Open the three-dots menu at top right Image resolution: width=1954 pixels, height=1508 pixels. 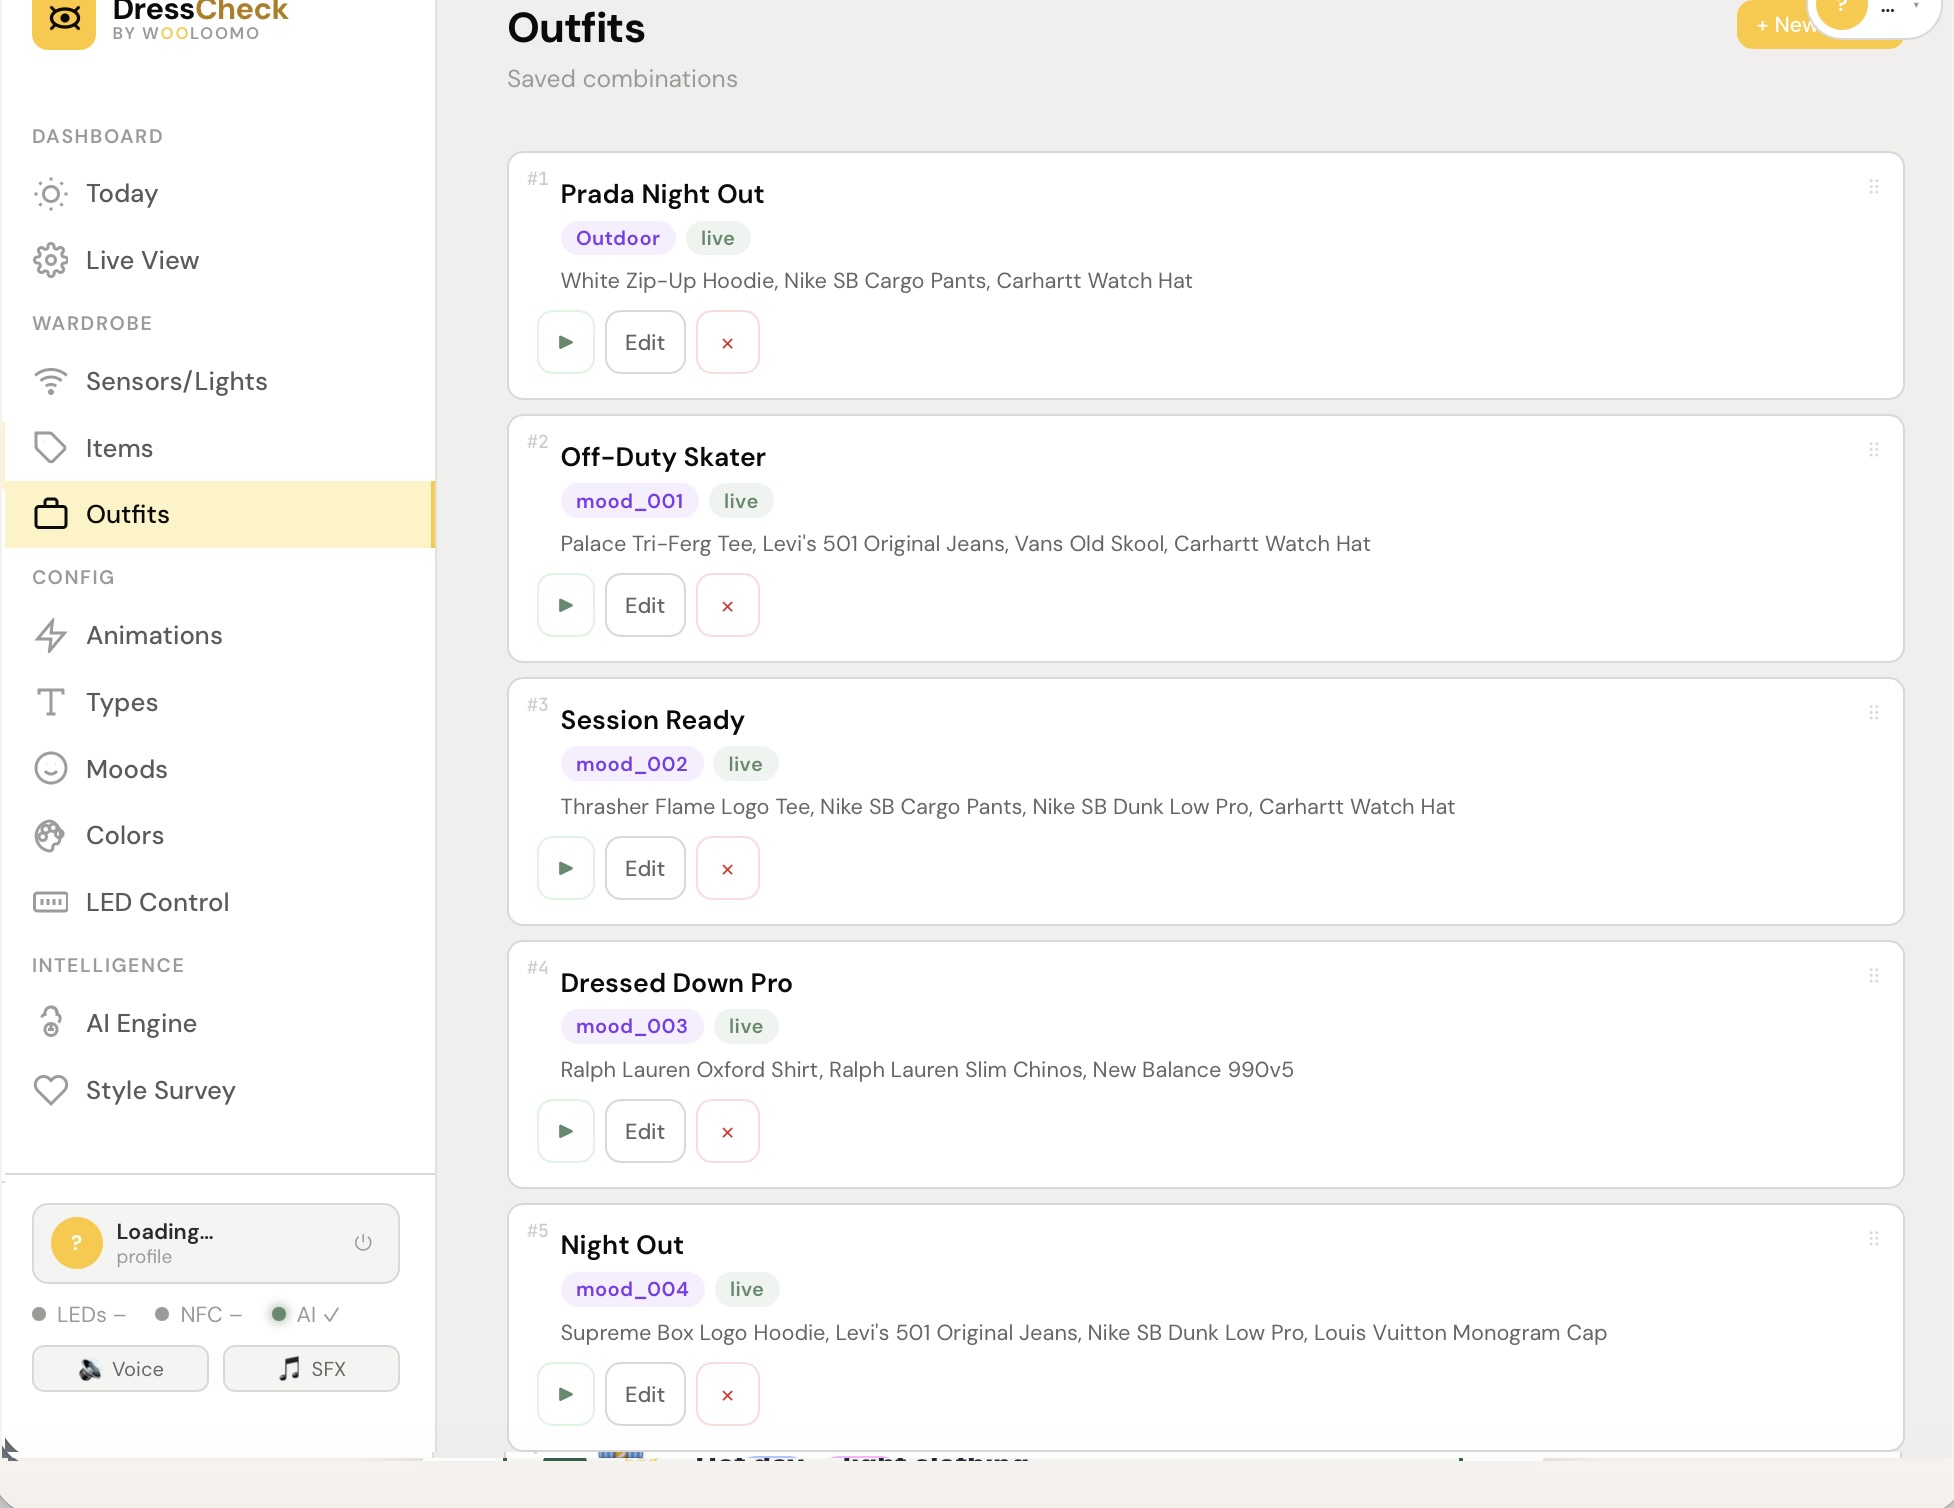click(x=1888, y=10)
